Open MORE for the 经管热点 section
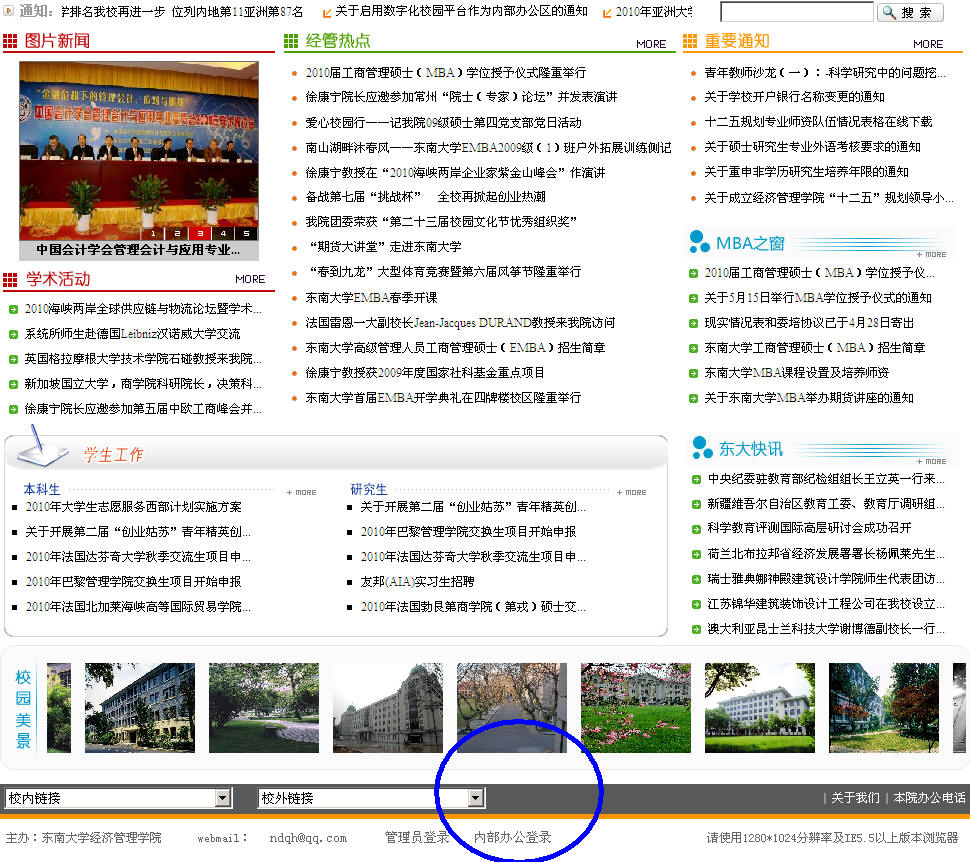 [x=650, y=44]
